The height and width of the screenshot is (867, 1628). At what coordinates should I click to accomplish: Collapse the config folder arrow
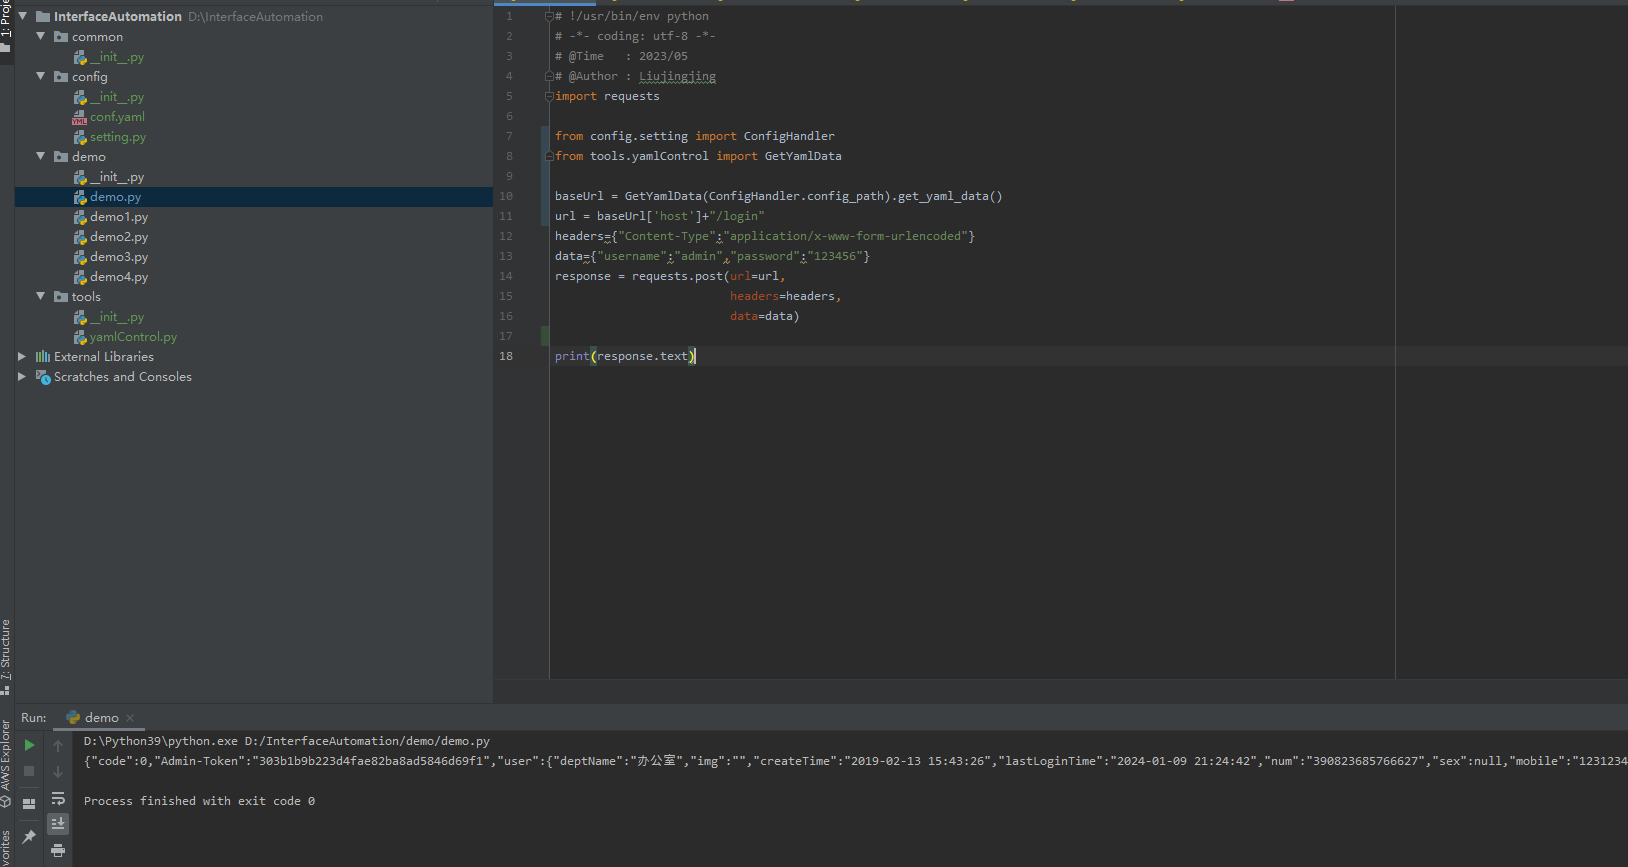click(x=41, y=76)
